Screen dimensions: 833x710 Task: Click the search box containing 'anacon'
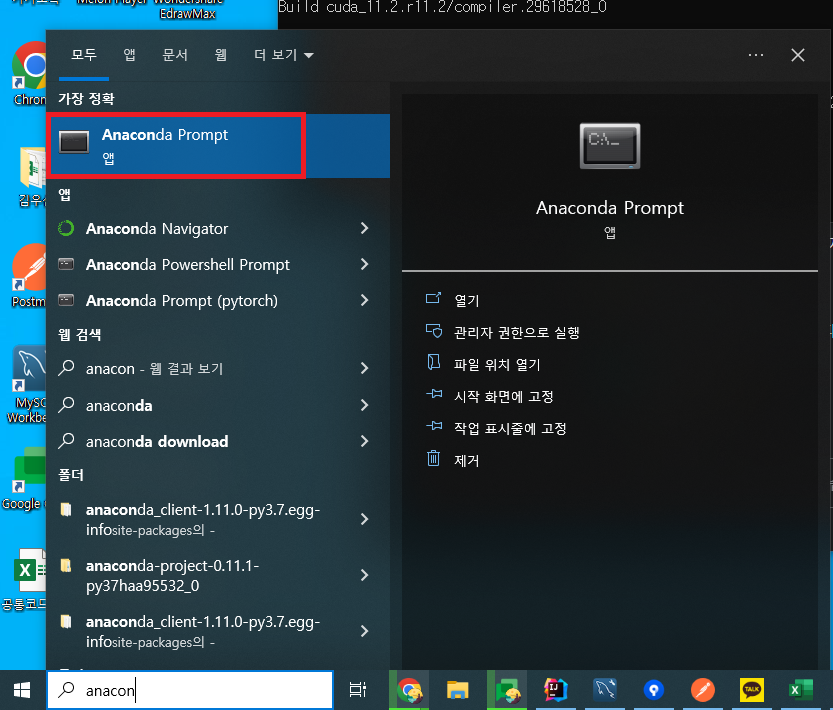coord(190,690)
